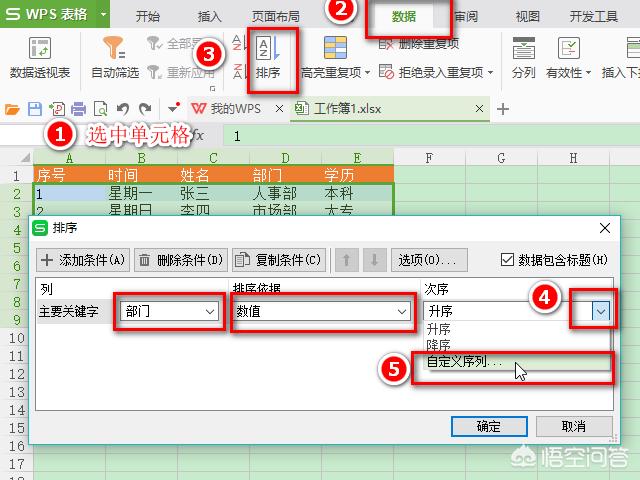Open the 视图 ribbon tab
The height and width of the screenshot is (480, 640).
[527, 16]
